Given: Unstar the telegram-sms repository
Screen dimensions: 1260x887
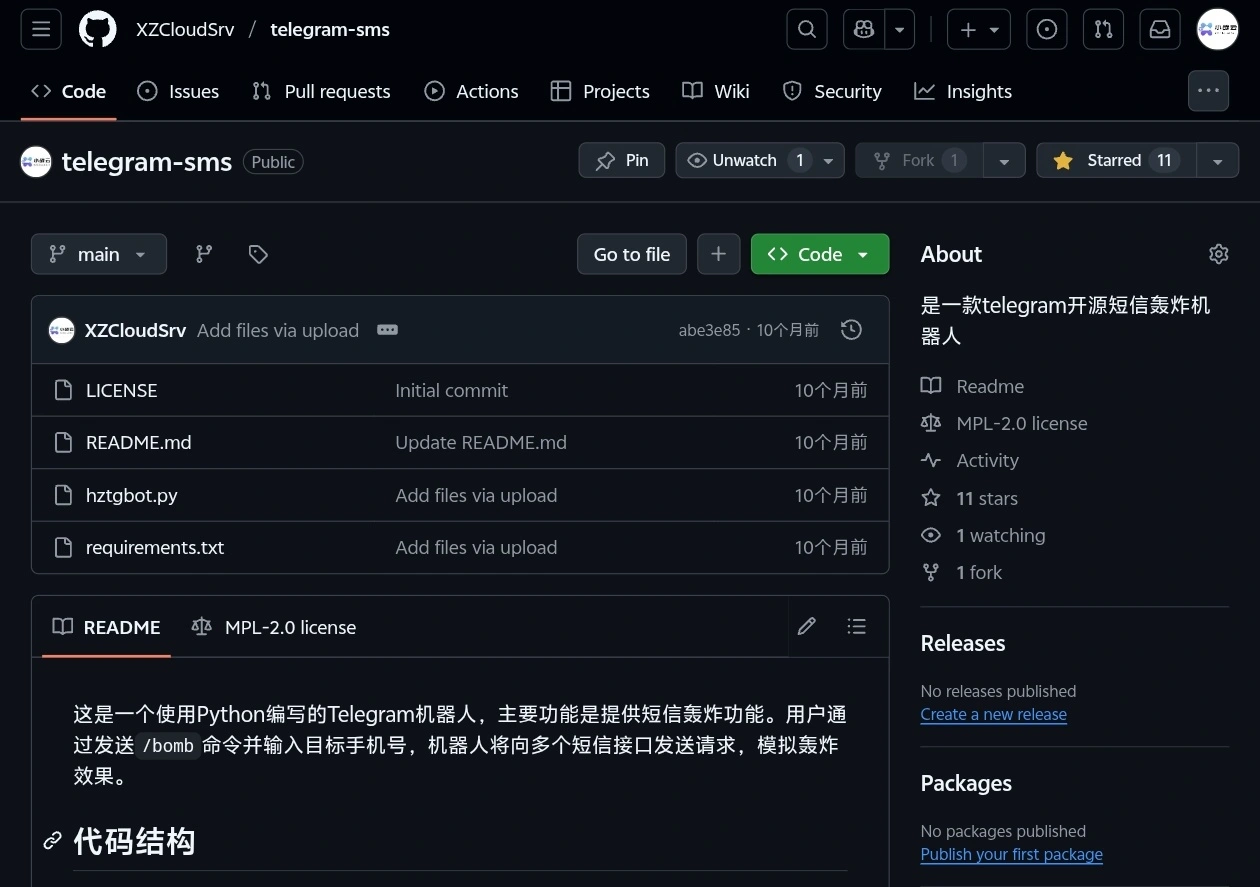Looking at the screenshot, I should 1113,160.
